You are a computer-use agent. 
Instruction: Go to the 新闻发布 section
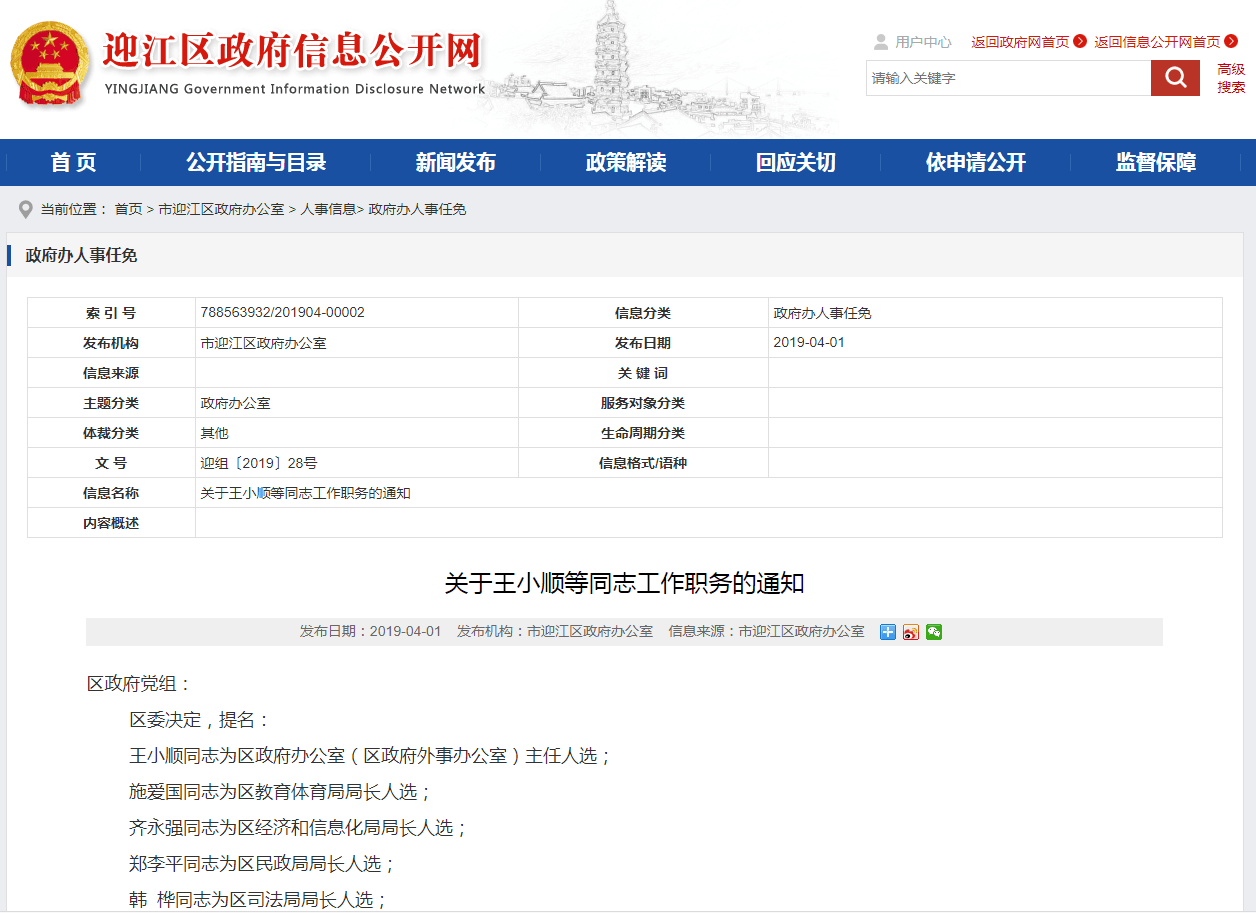point(456,163)
